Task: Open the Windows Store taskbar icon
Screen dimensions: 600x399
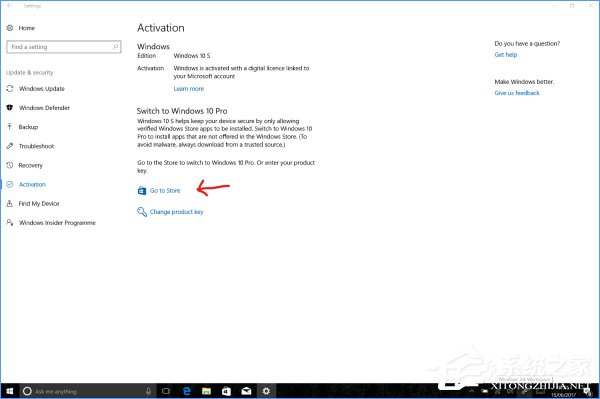Action: pos(226,391)
